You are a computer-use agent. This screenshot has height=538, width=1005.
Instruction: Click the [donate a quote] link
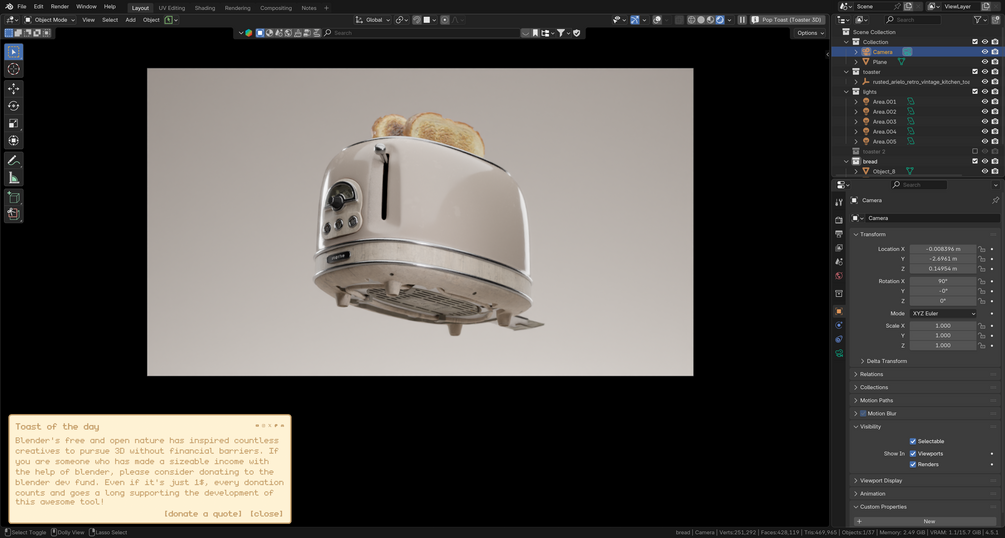(x=203, y=514)
